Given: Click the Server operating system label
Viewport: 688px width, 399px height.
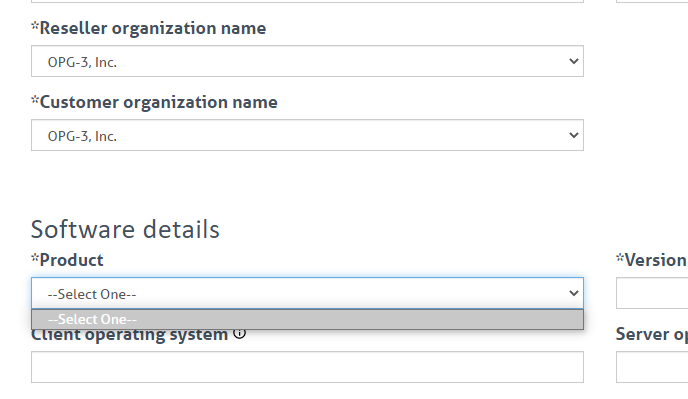Looking at the screenshot, I should 652,334.
